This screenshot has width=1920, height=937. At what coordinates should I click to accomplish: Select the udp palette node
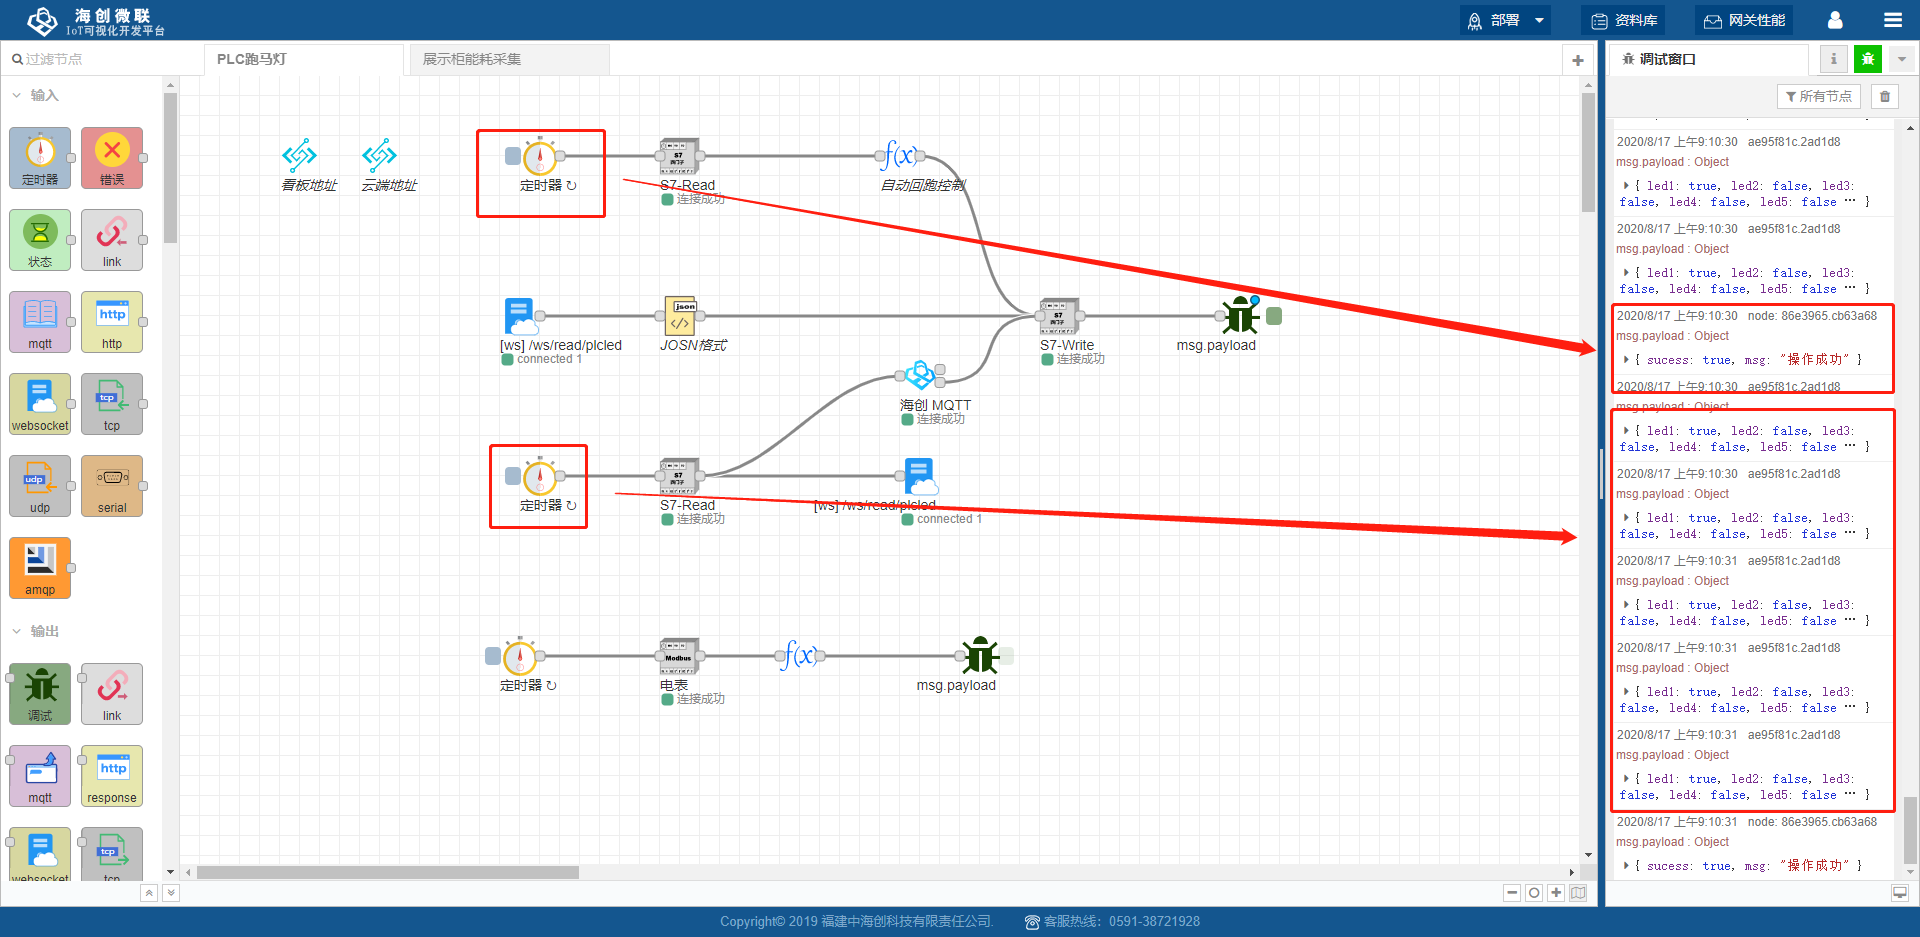point(40,486)
